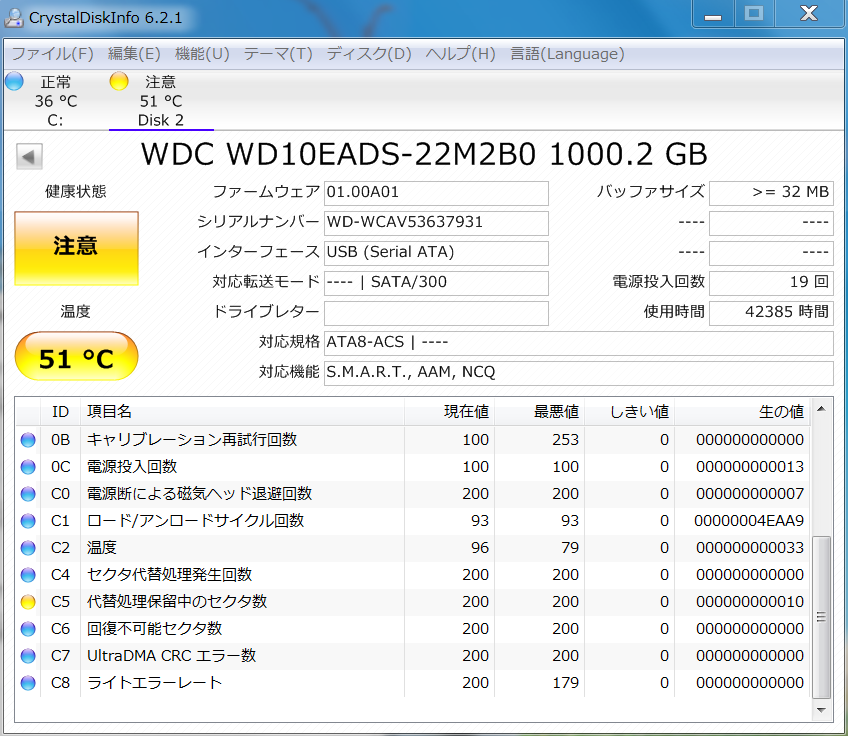Maximize the CrystalDiskInfo window
Viewport: 848px width, 736px height.
[754, 14]
